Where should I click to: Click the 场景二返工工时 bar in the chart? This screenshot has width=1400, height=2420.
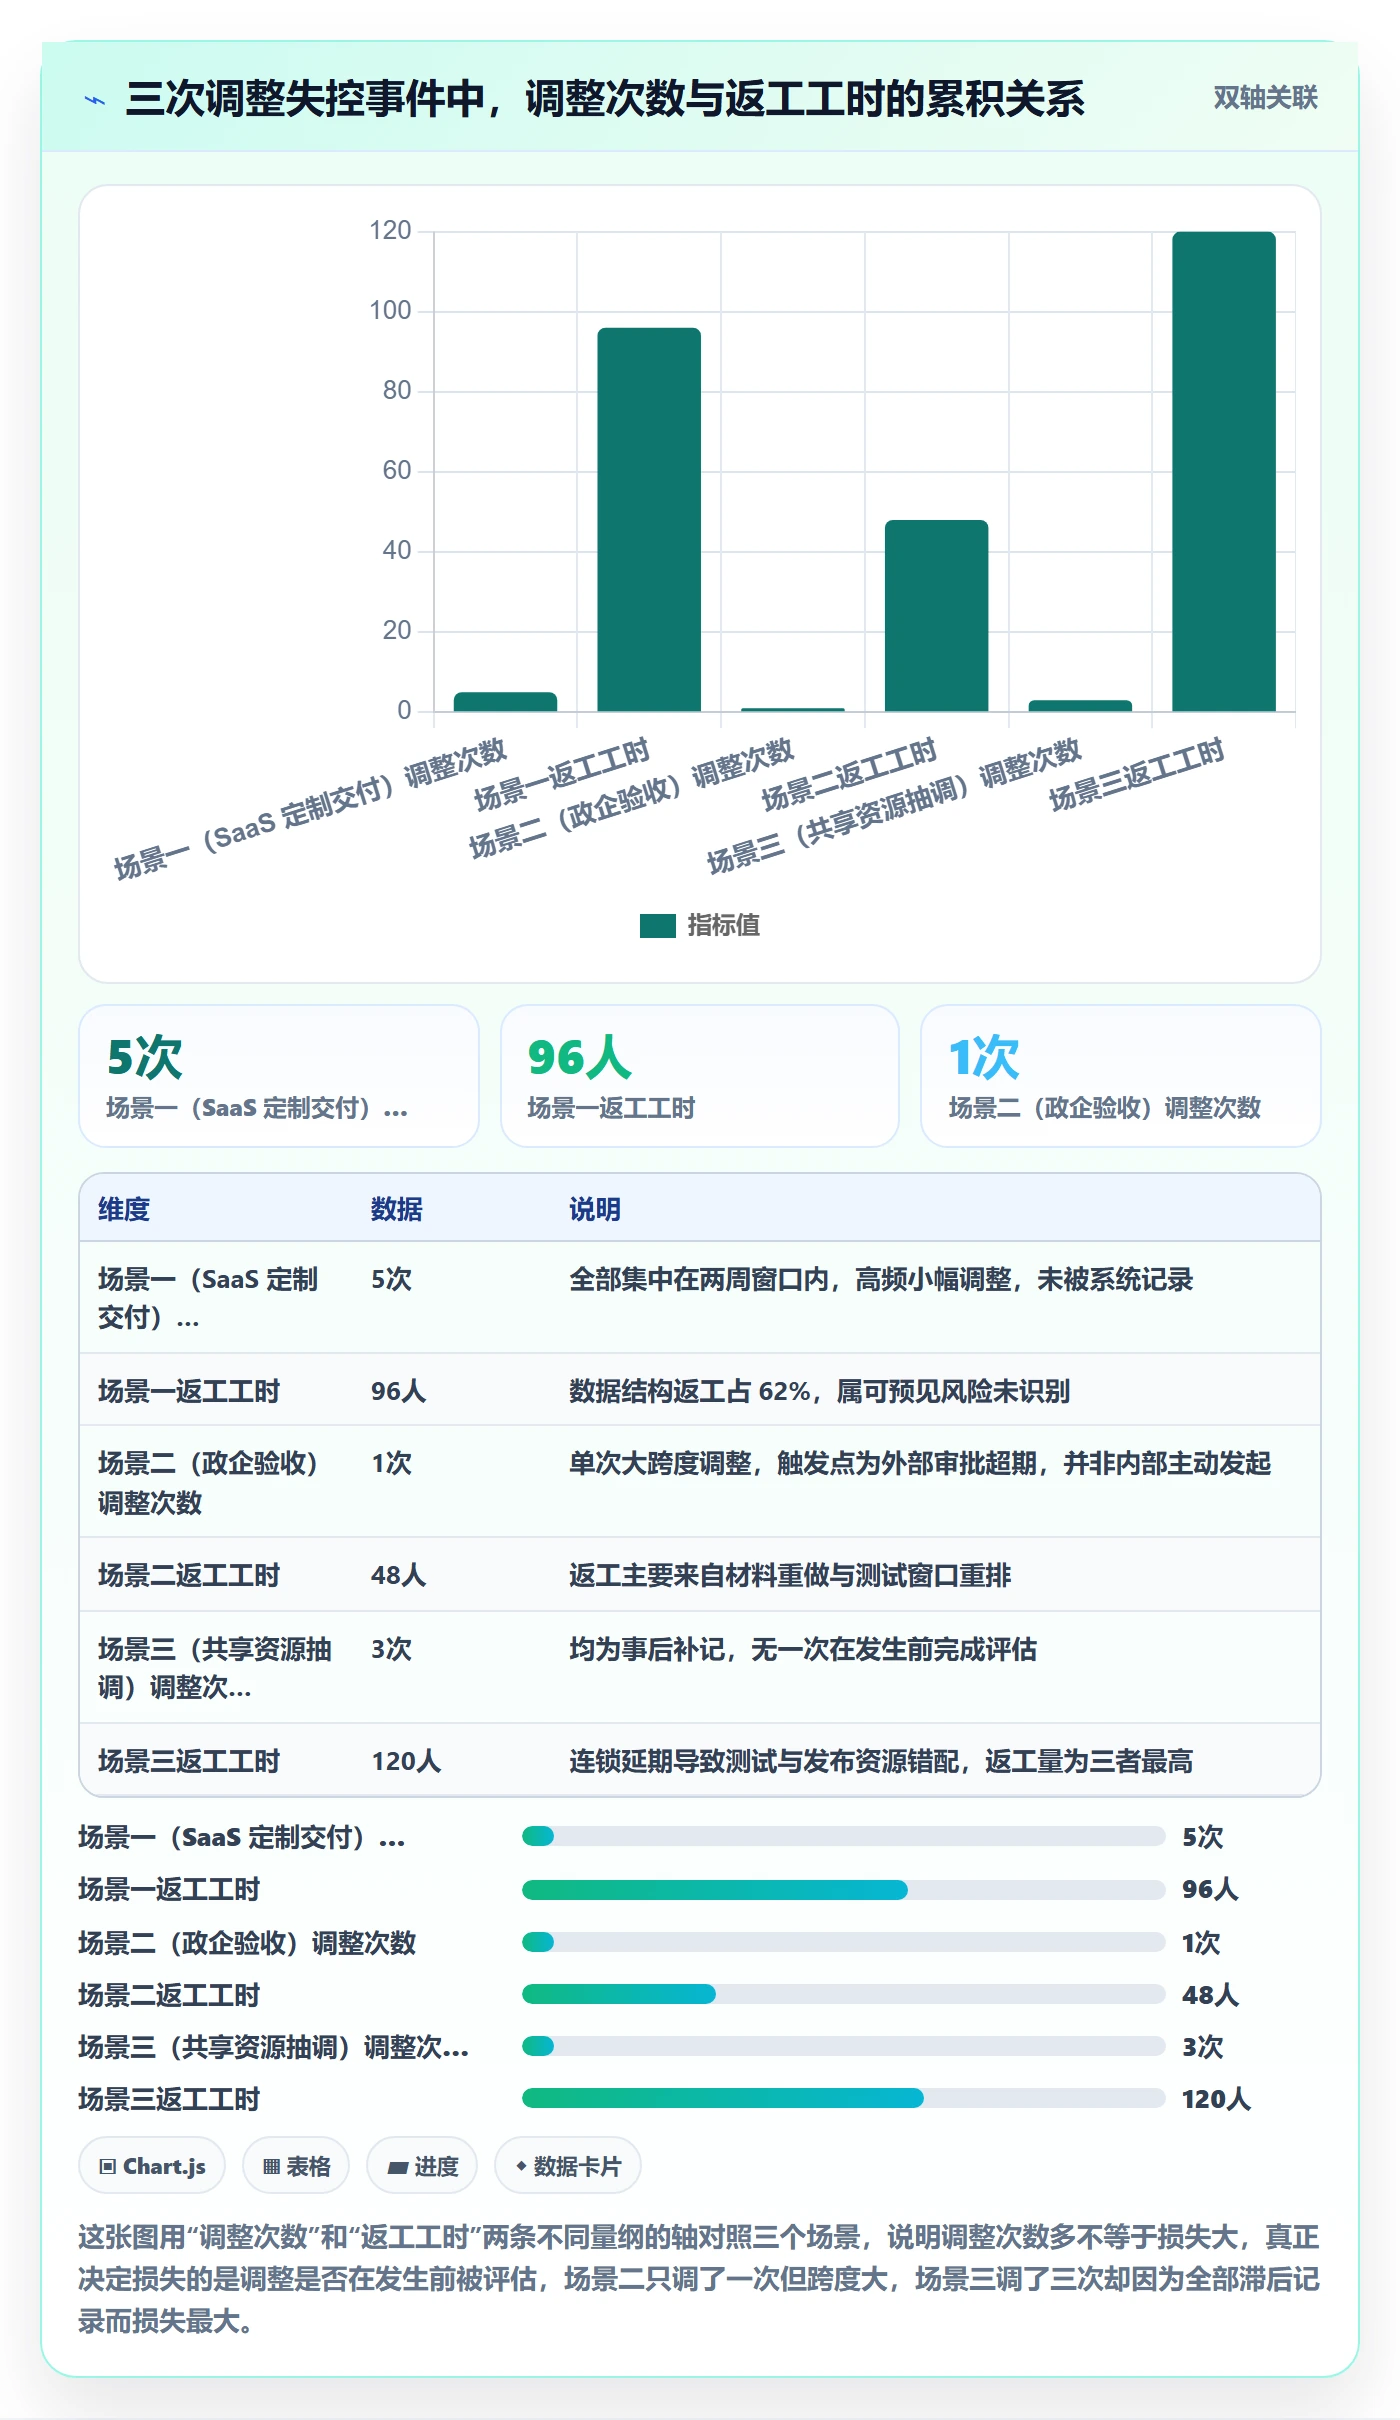936,615
